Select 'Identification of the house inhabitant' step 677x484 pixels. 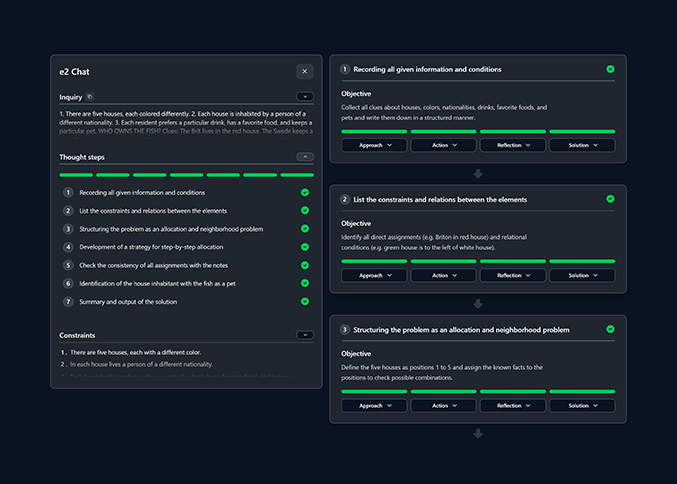pyautogui.click(x=159, y=283)
